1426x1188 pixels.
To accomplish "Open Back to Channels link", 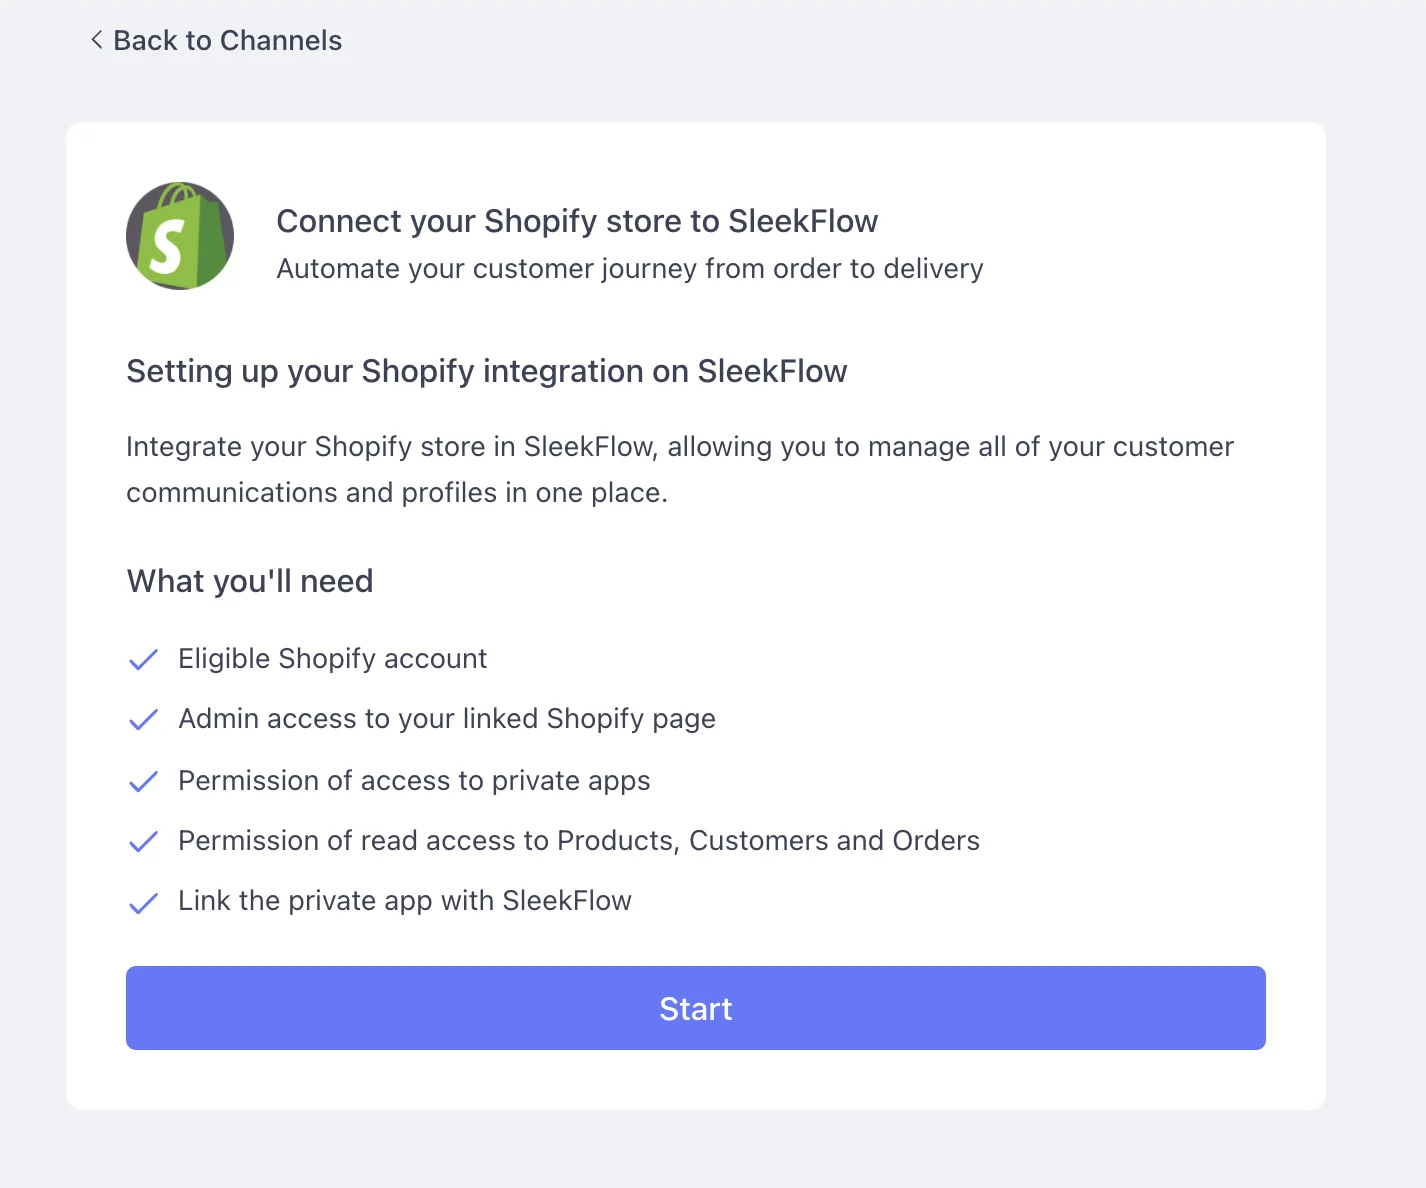I will pos(227,40).
